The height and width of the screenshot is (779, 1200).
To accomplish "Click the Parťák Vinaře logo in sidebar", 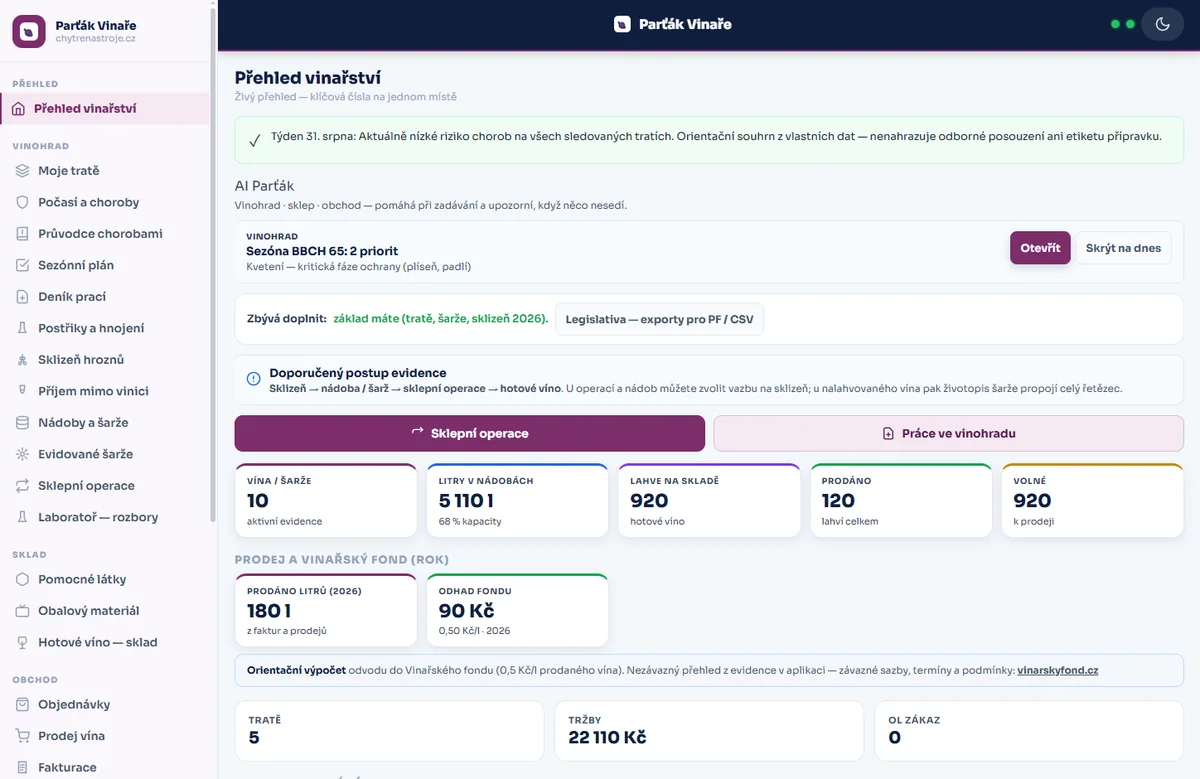I will coord(29,31).
